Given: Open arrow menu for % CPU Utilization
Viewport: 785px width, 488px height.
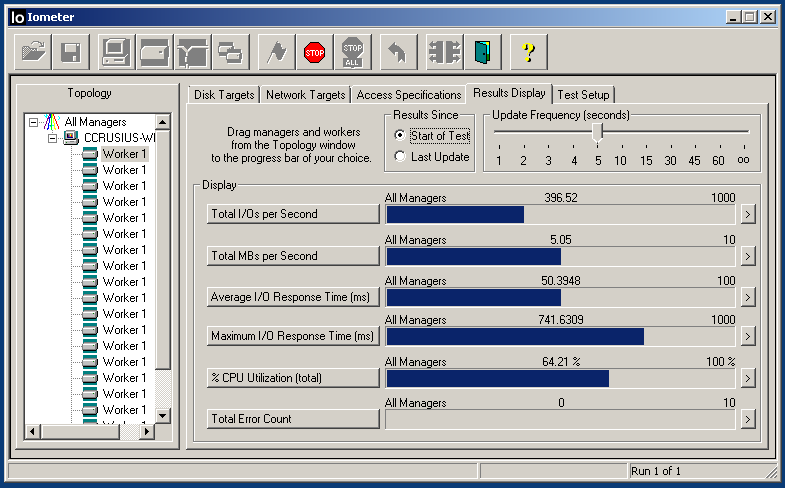Looking at the screenshot, I should coord(747,378).
